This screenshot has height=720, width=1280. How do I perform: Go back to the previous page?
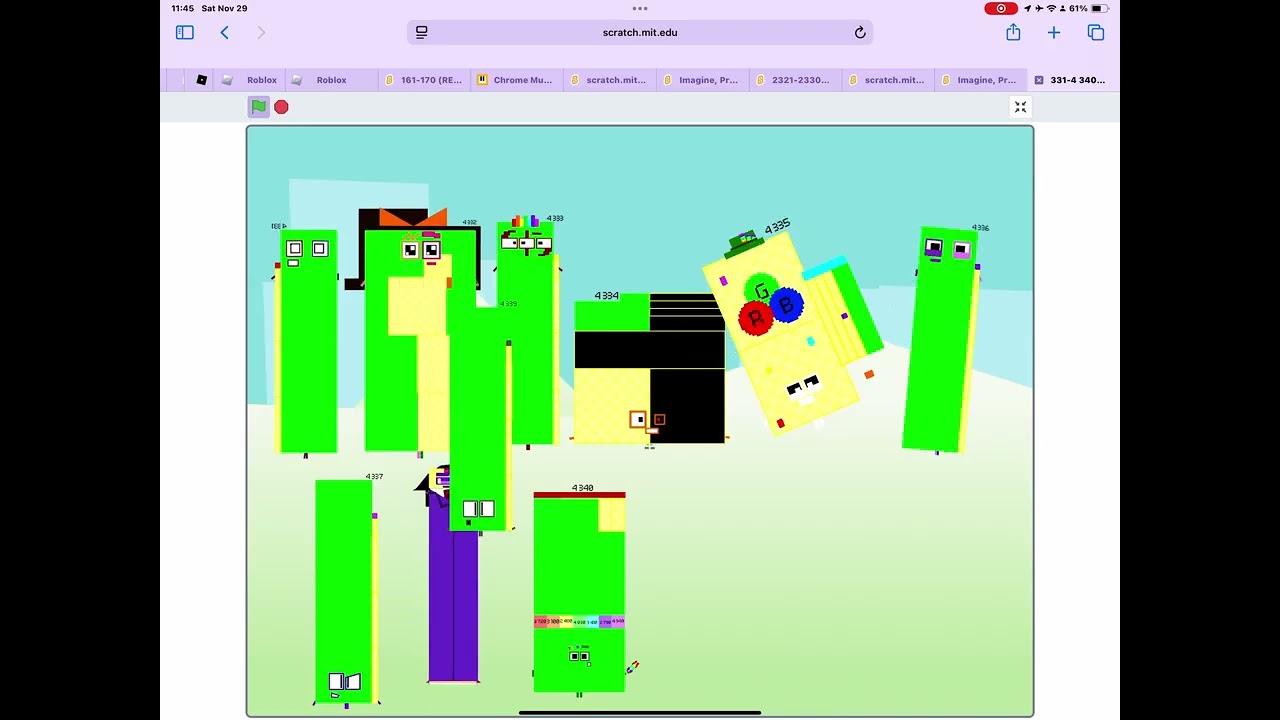(225, 33)
